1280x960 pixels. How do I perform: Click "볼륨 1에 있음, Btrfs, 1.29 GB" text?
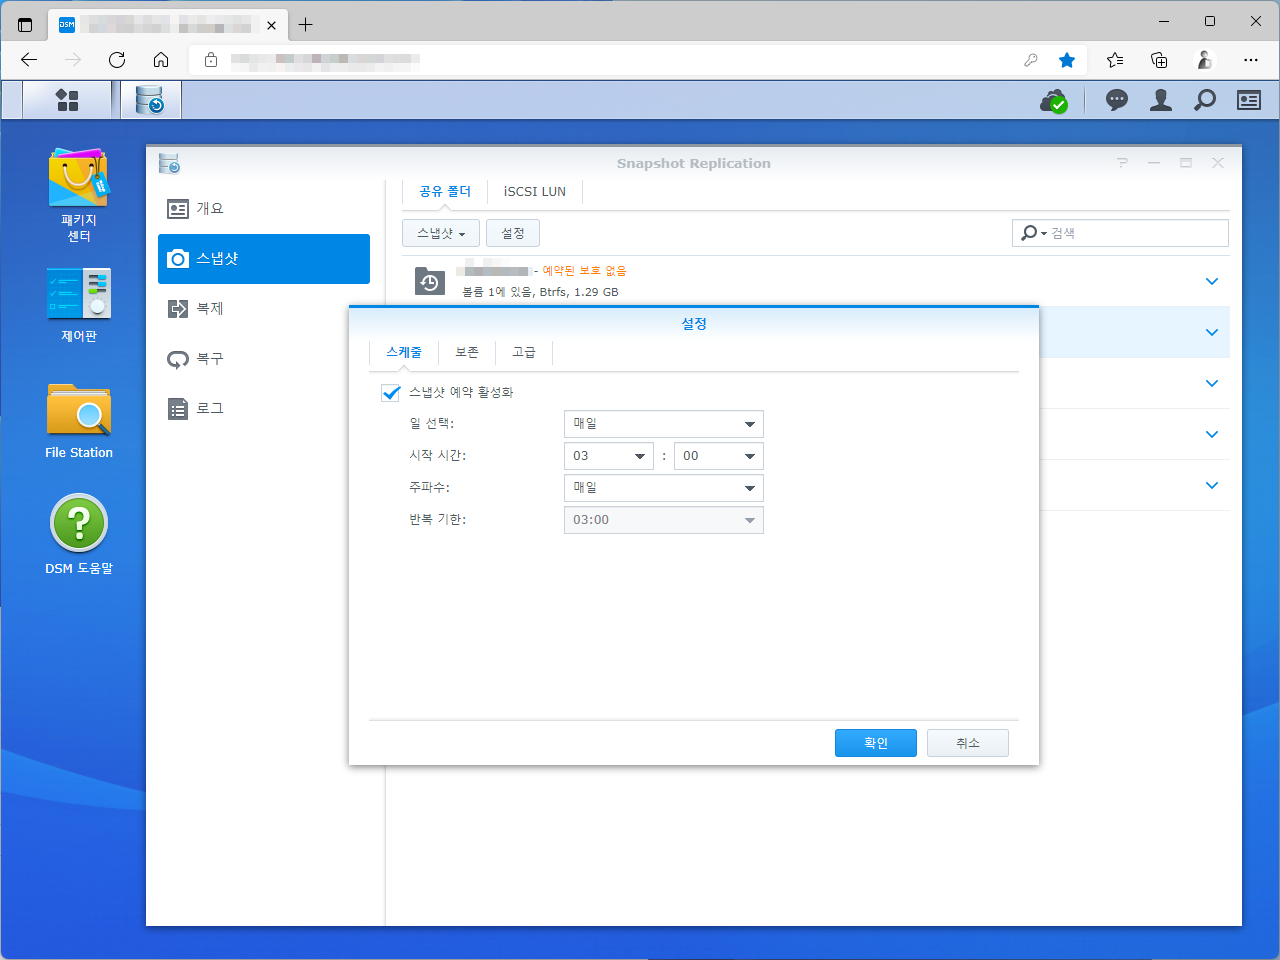point(540,292)
